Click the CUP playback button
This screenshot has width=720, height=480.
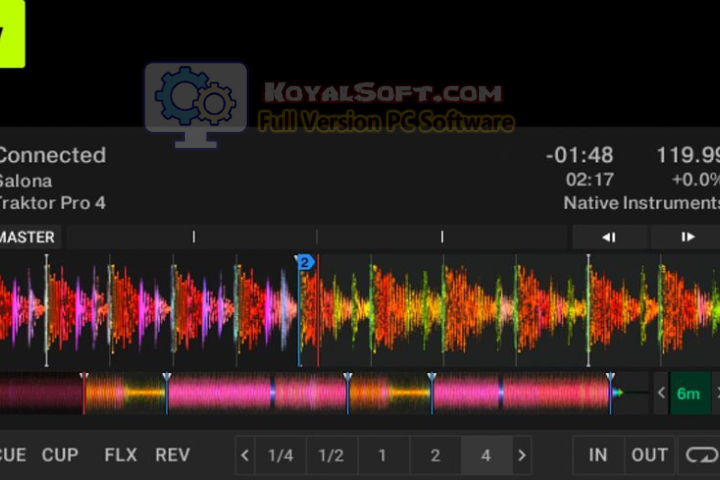(60, 455)
